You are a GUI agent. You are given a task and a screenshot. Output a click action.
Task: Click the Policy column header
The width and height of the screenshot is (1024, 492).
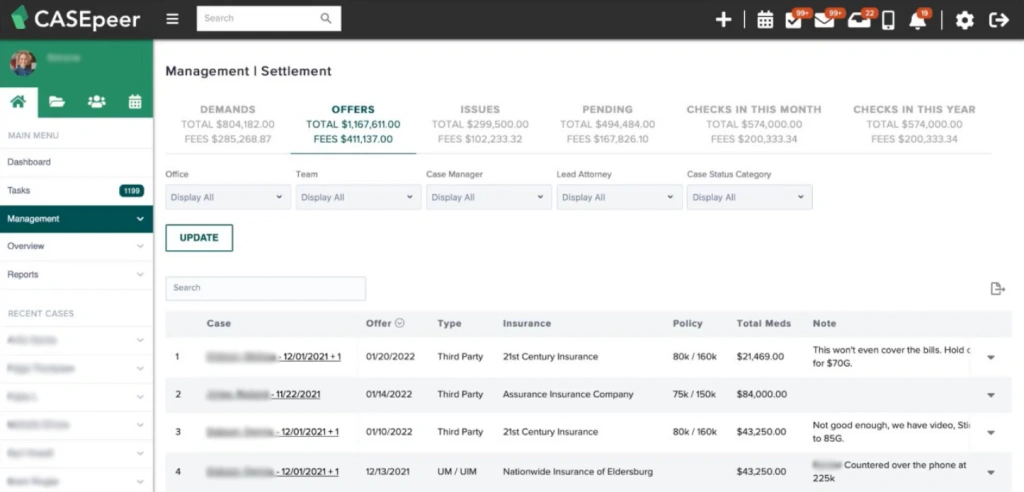click(688, 323)
